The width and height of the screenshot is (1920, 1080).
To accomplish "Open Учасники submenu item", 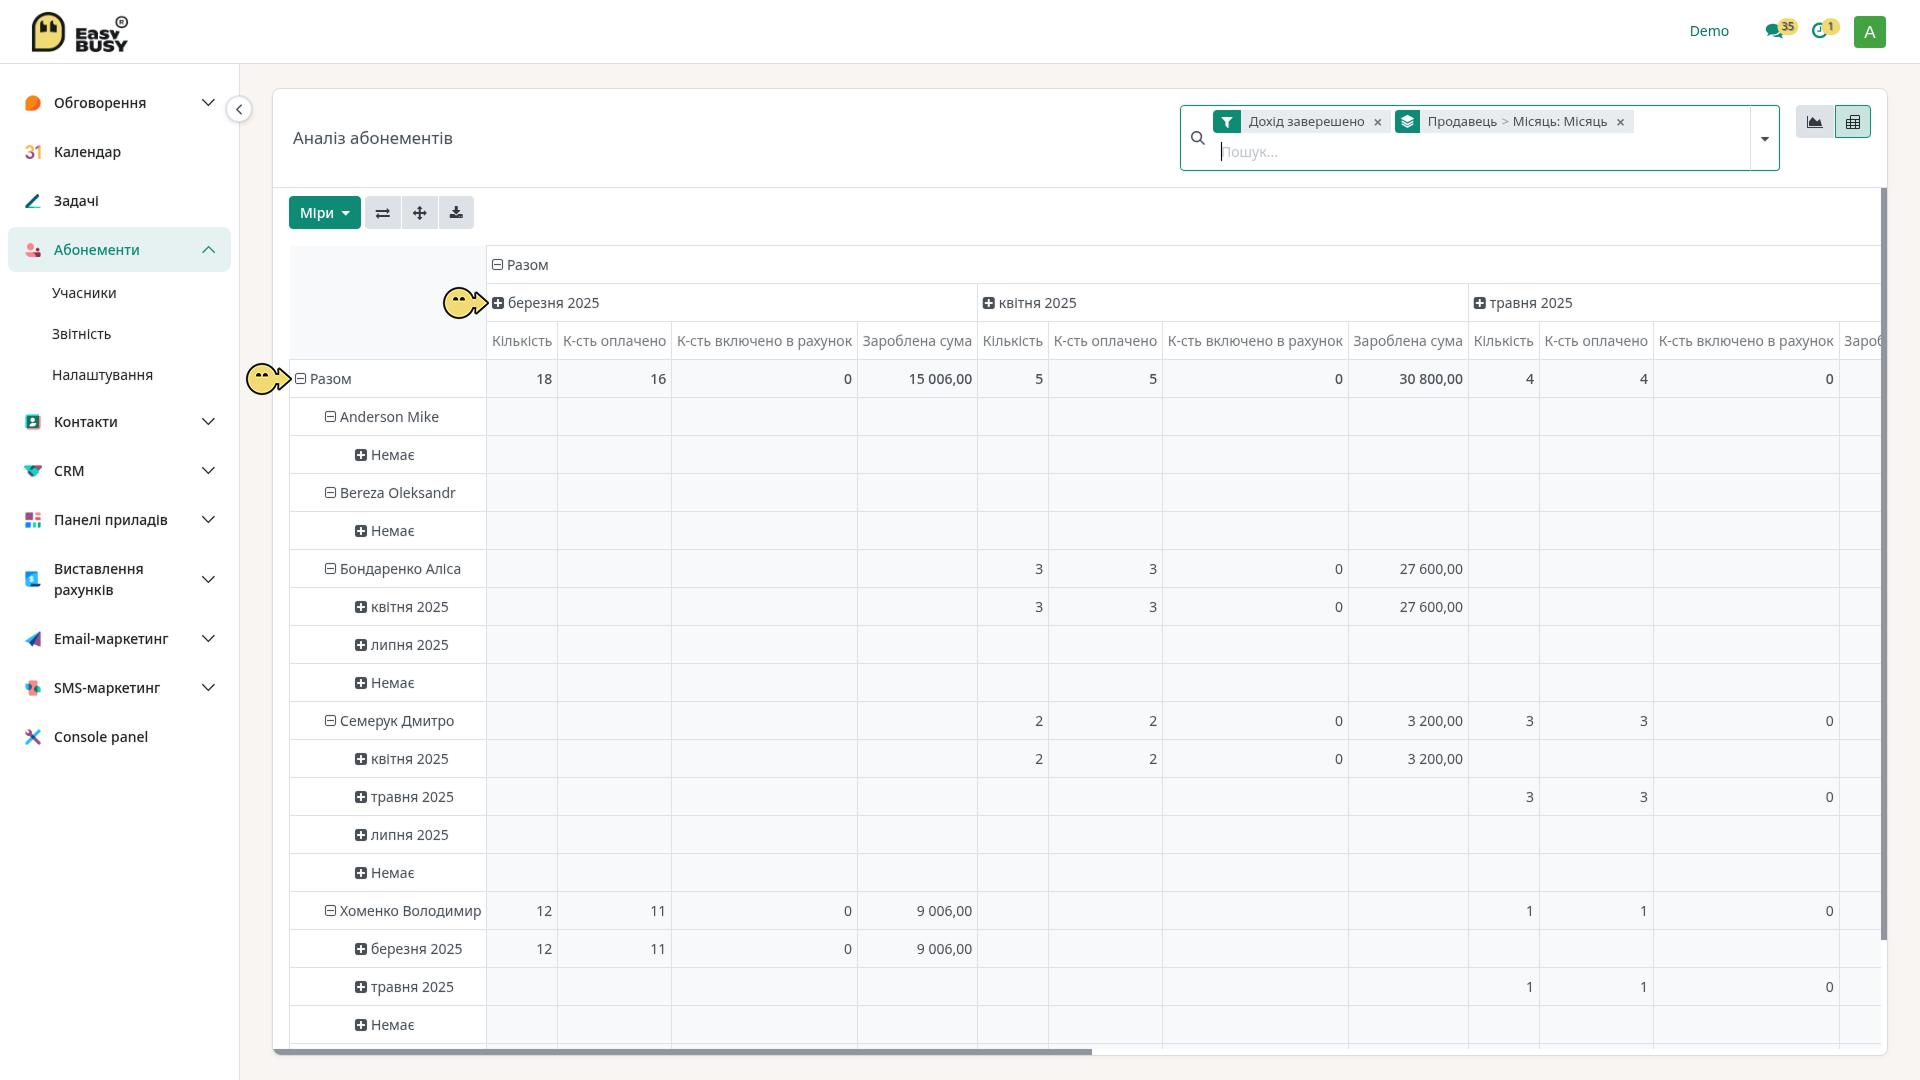I will coord(84,293).
